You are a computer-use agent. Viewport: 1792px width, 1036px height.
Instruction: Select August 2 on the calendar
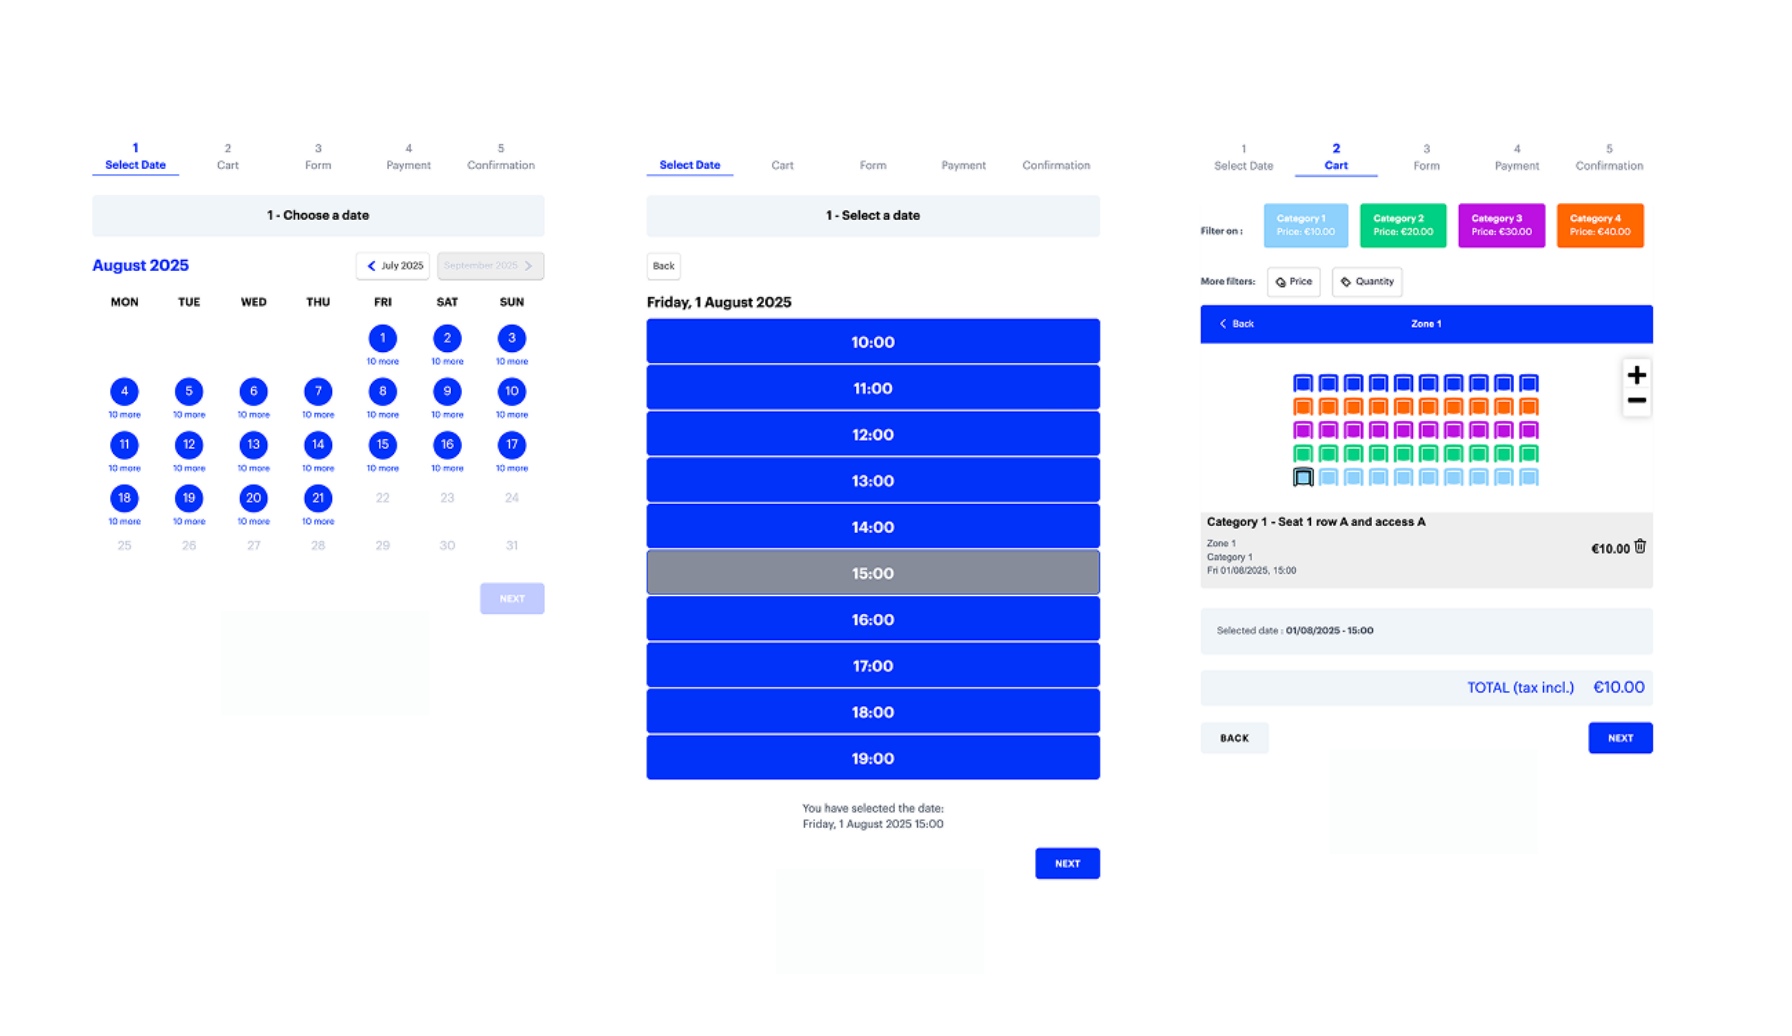[x=447, y=338]
